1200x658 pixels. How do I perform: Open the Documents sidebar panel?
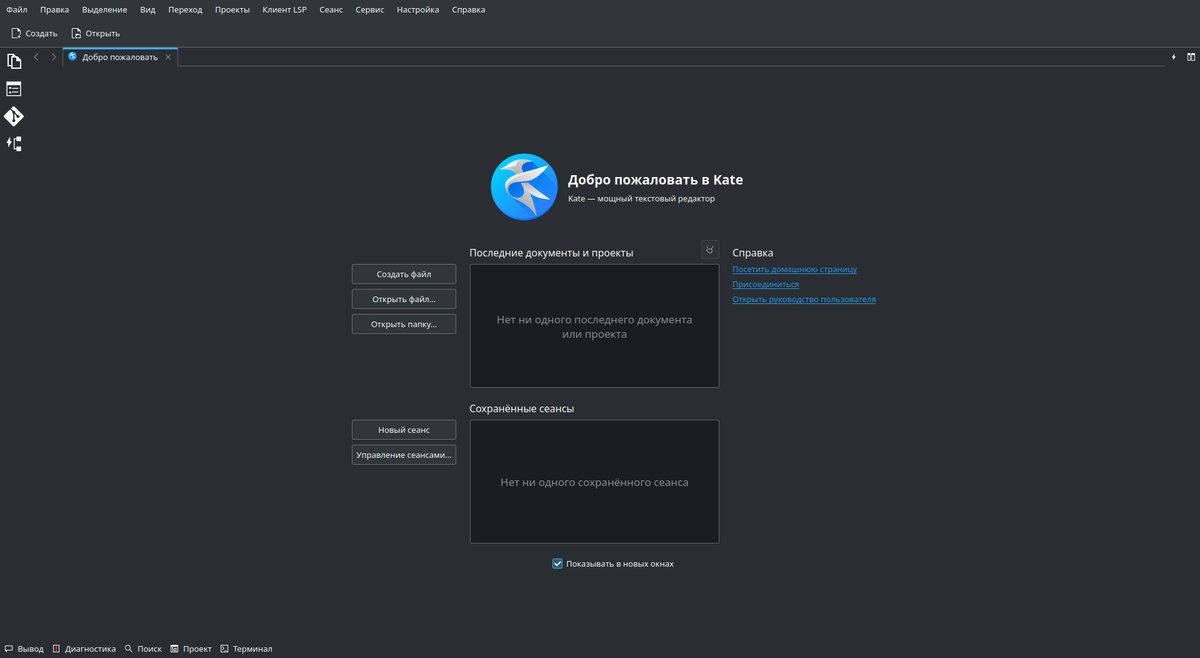pos(14,61)
